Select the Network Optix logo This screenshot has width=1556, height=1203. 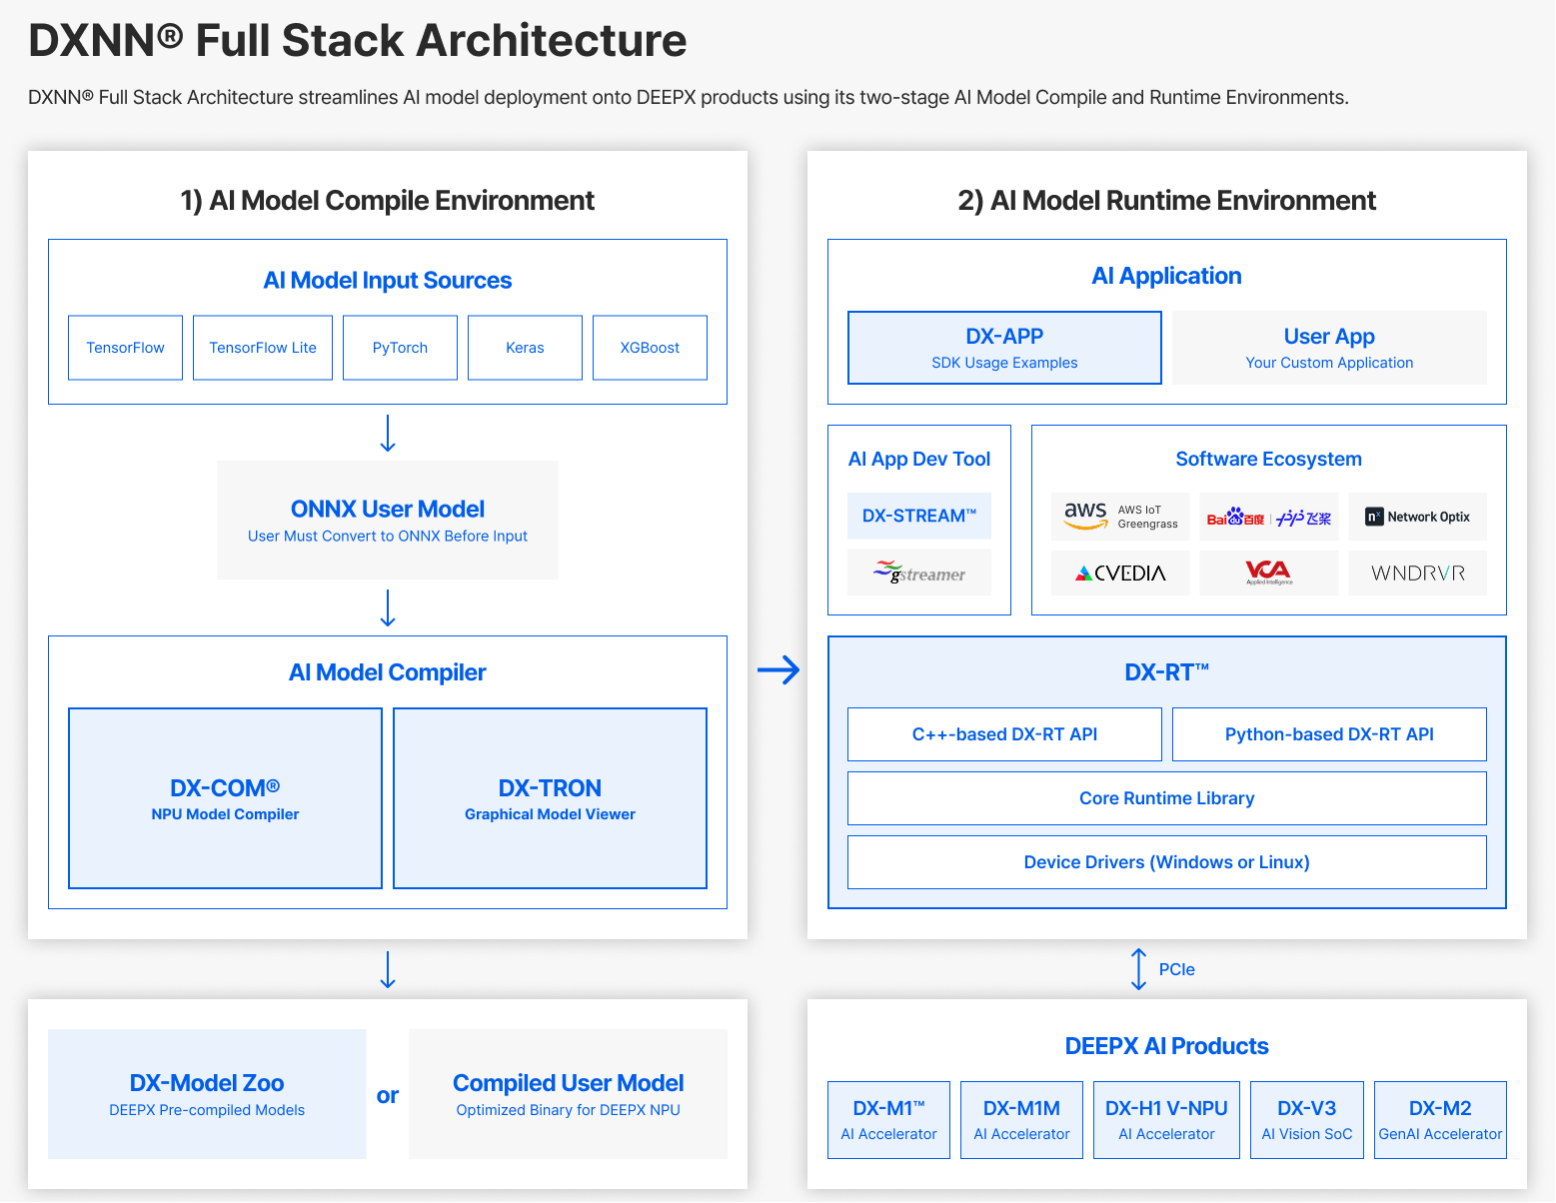coord(1417,517)
